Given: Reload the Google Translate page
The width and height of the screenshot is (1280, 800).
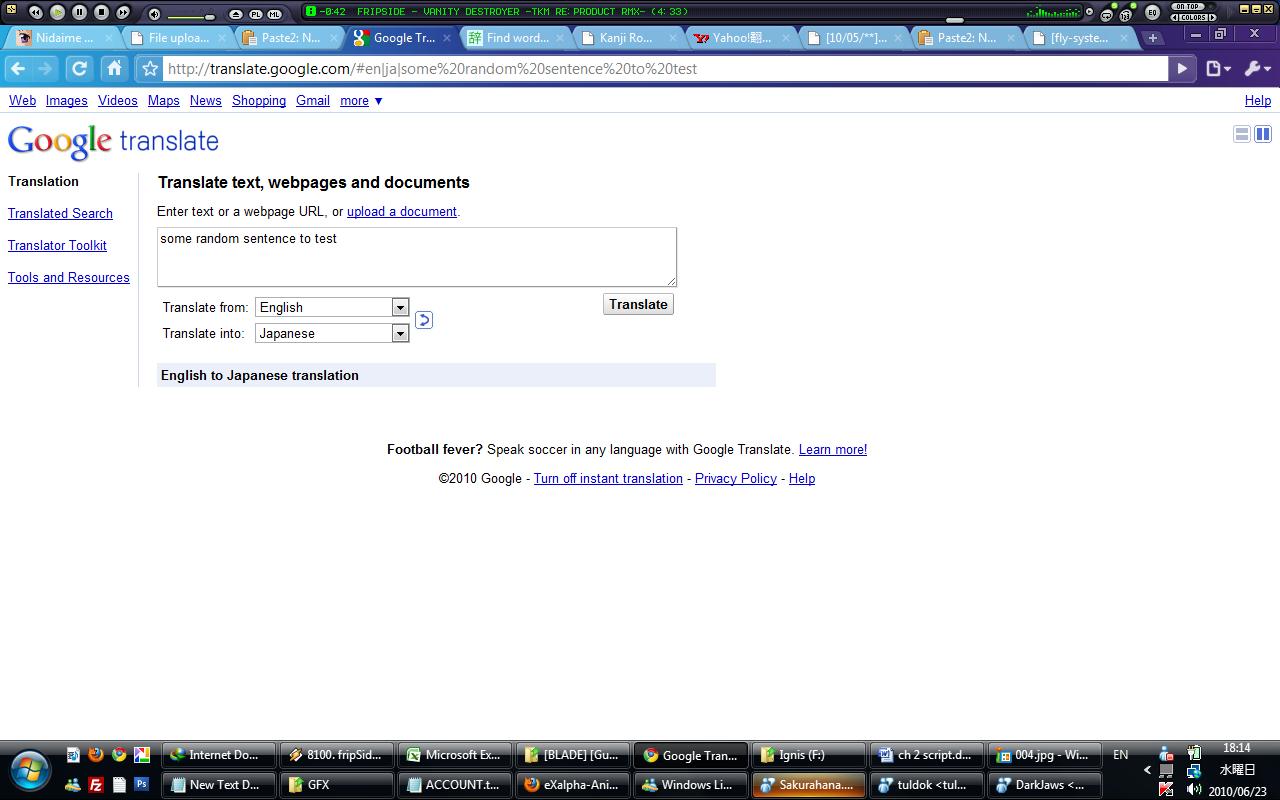Looking at the screenshot, I should click(x=80, y=68).
